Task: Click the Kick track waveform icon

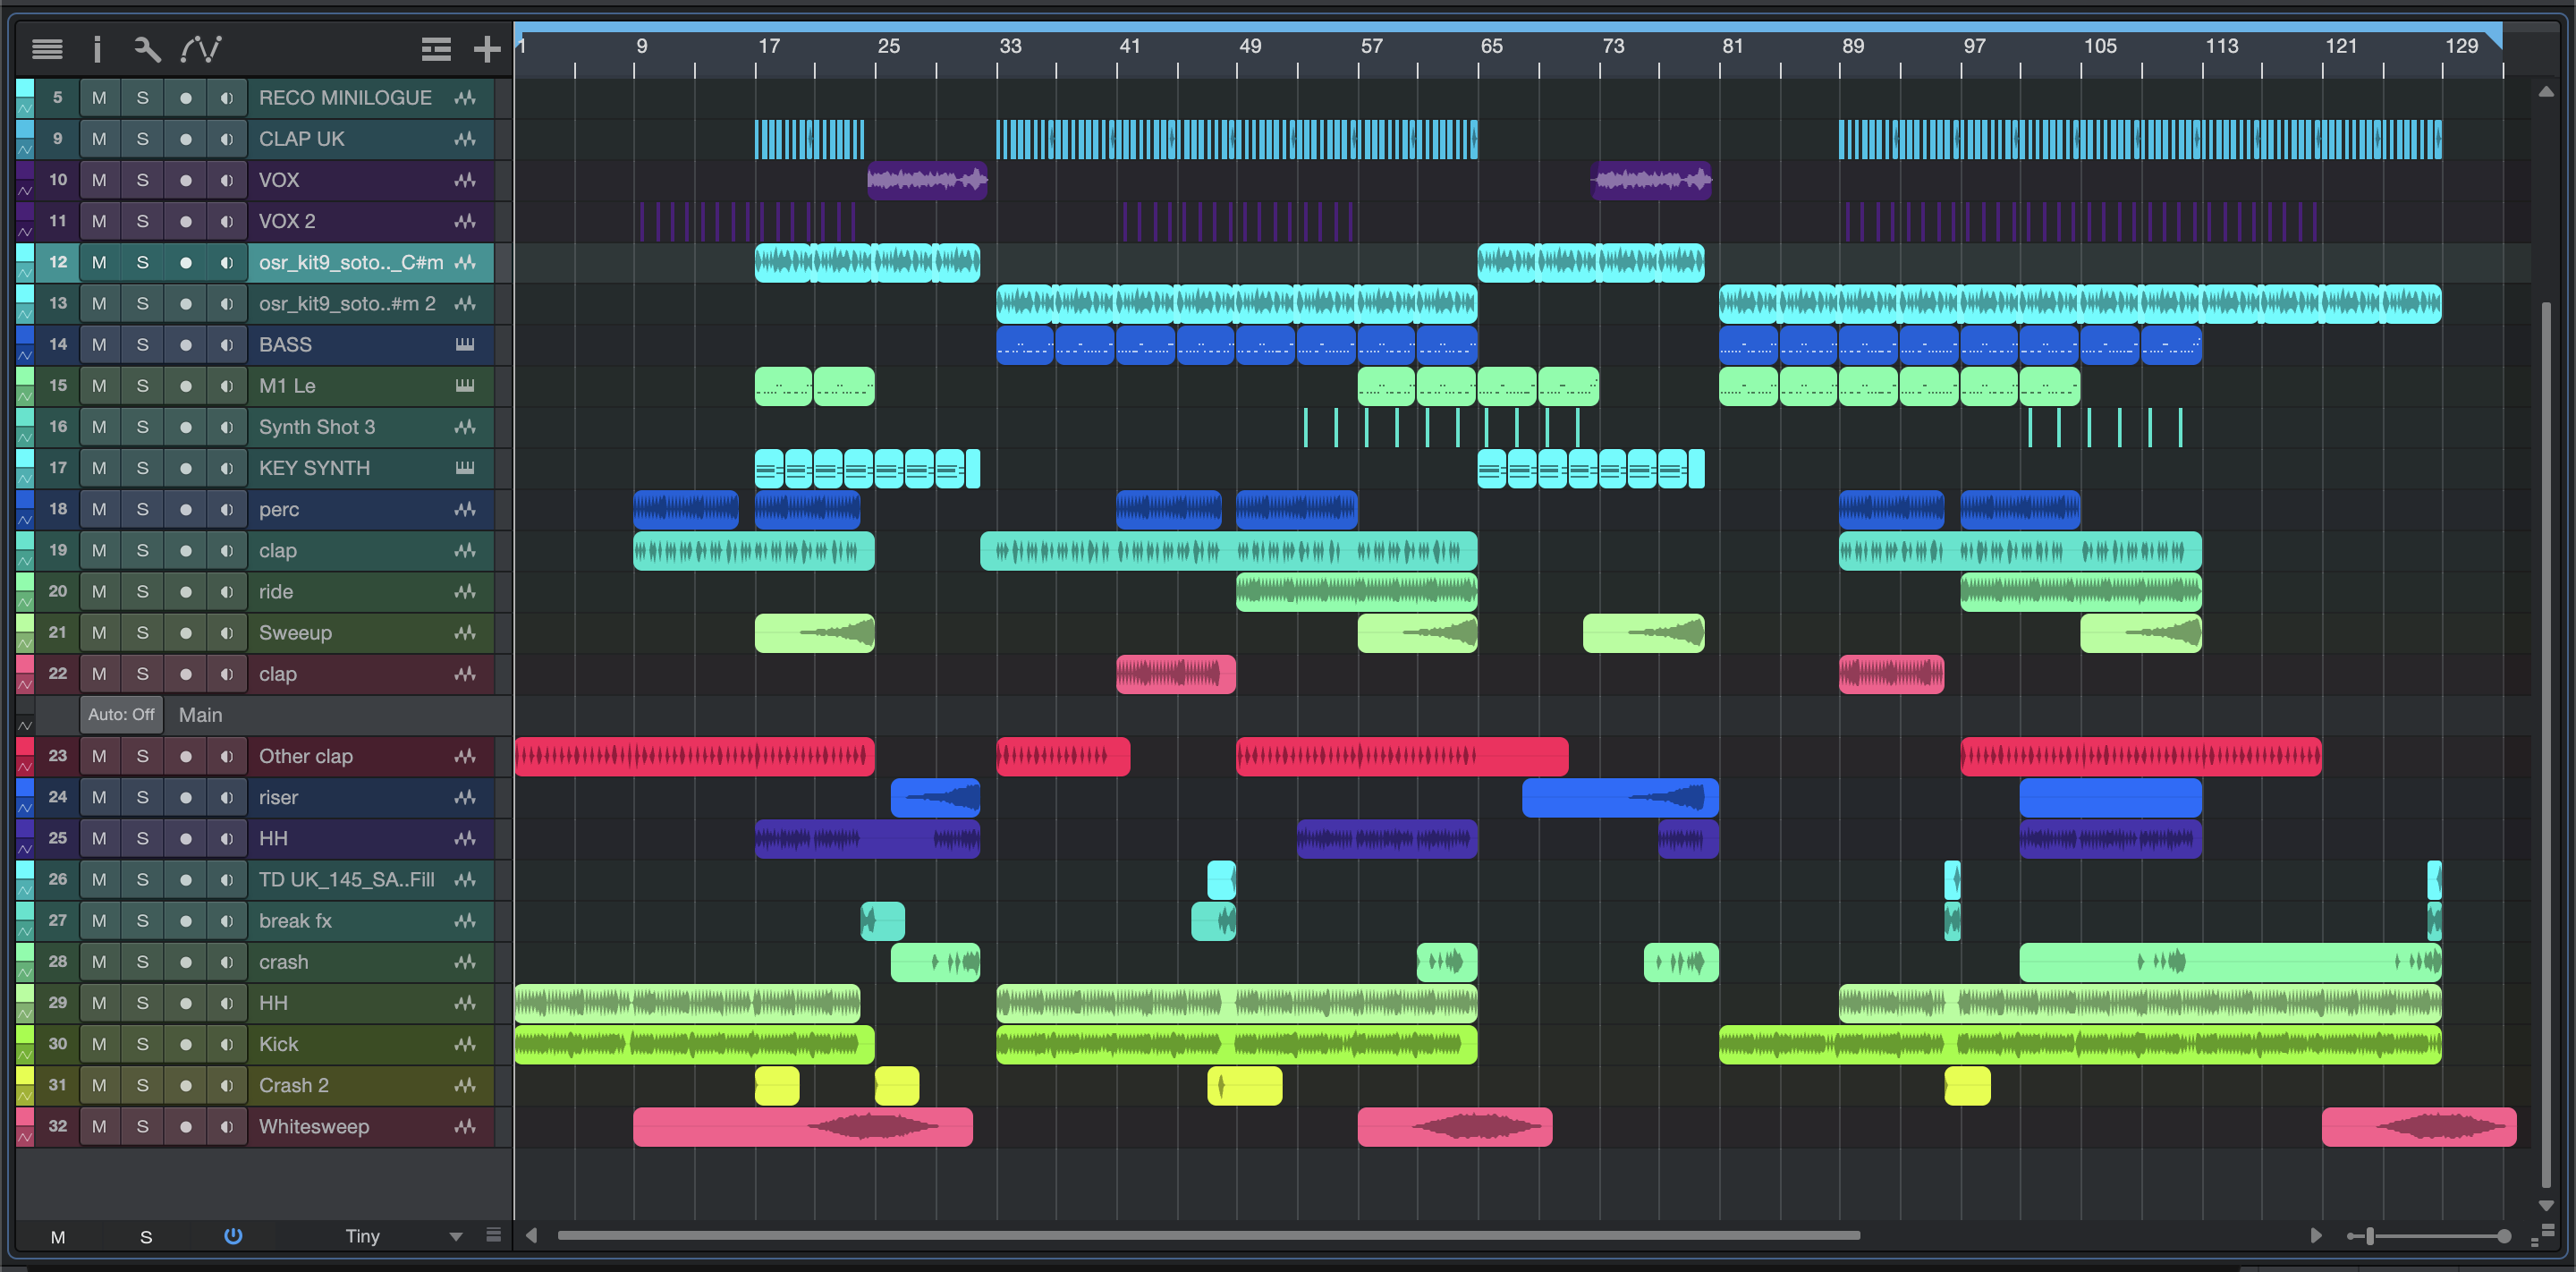Action: [x=465, y=1044]
